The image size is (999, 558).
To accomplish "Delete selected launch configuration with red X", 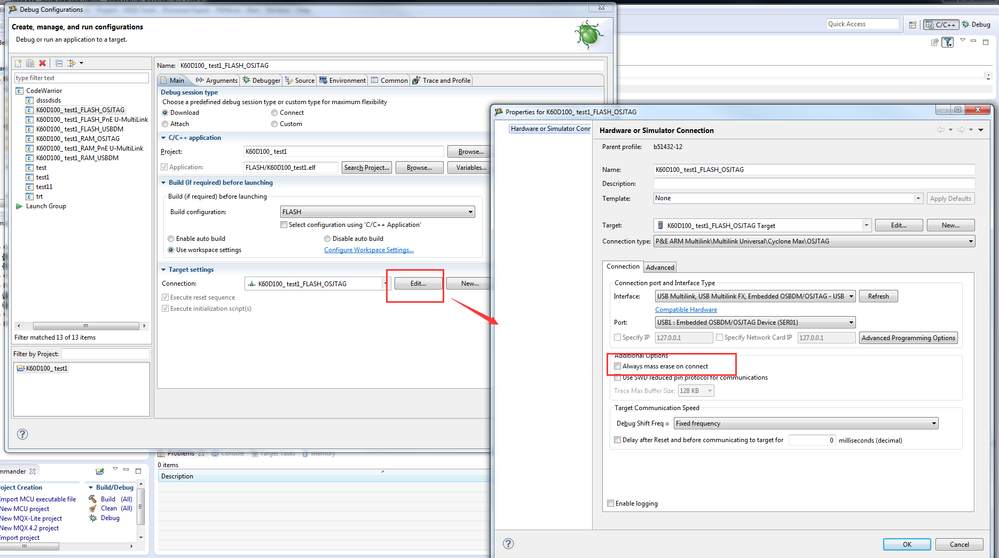I will coord(42,63).
